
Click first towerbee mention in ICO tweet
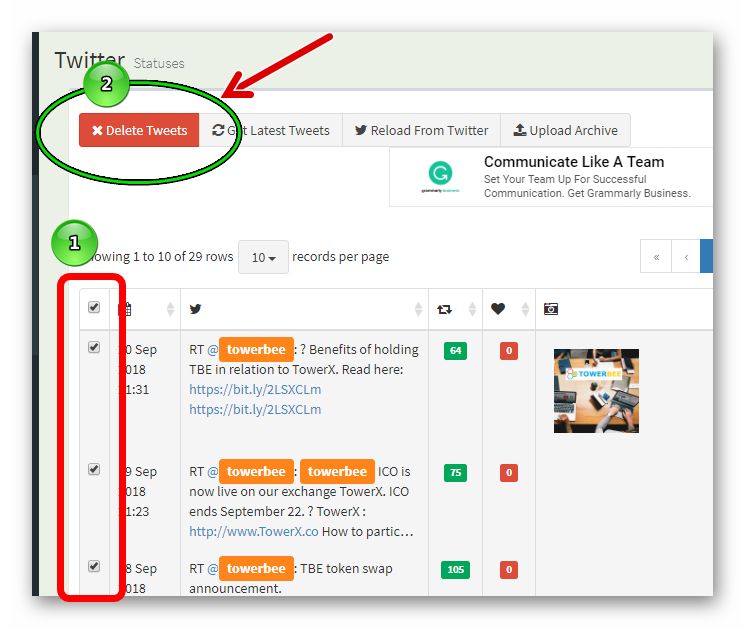pyautogui.click(x=256, y=472)
